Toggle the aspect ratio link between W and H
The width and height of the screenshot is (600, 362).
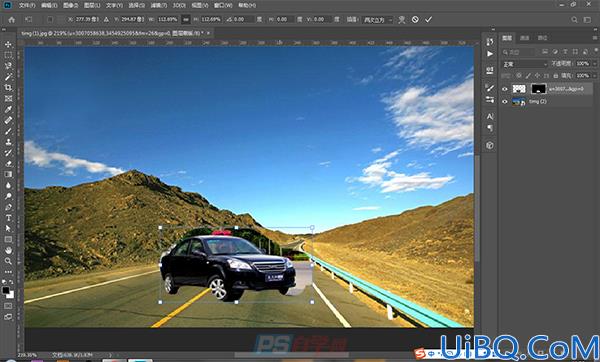point(186,19)
